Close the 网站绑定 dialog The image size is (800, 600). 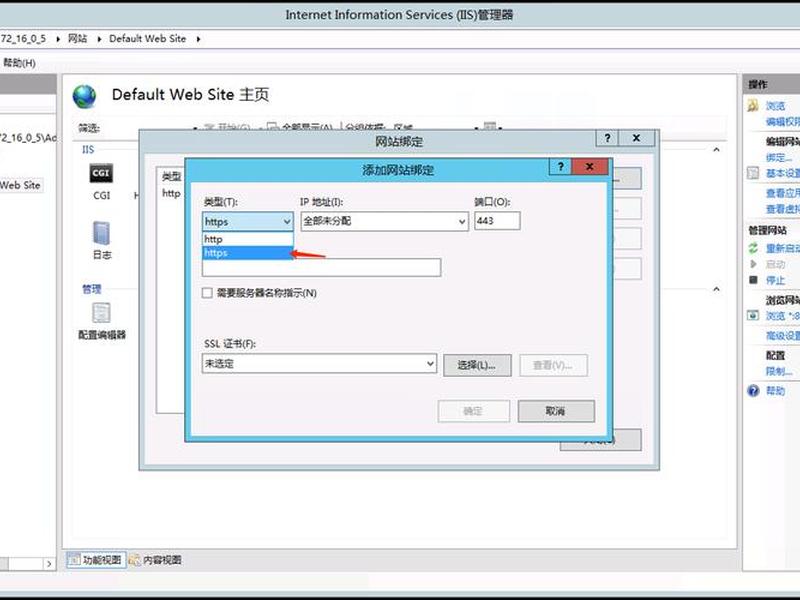tap(636, 138)
